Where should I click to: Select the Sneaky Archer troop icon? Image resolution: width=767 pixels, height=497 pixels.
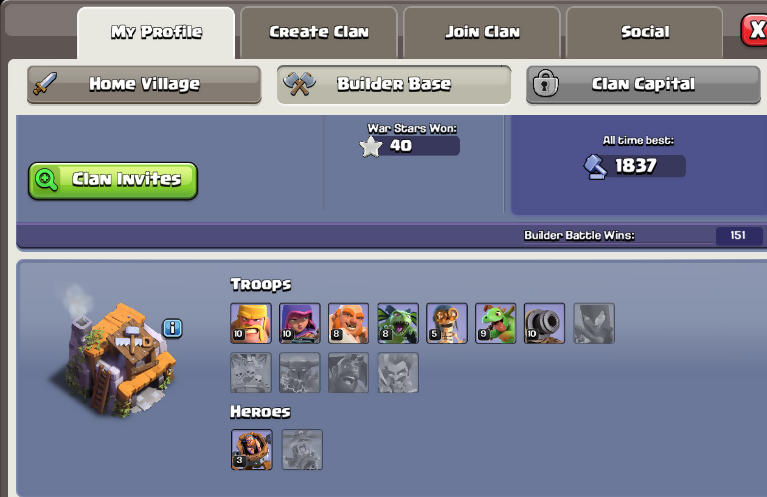point(300,323)
